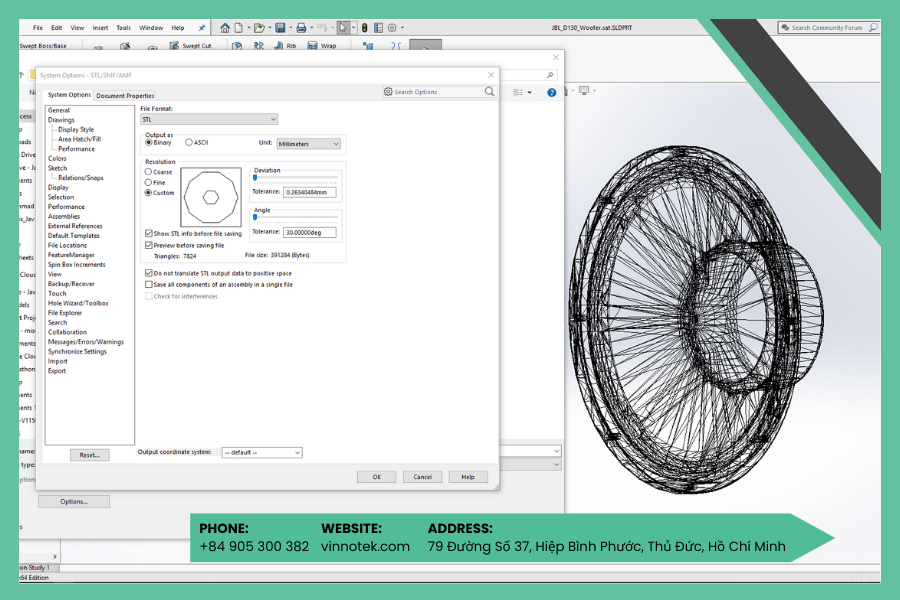Switch to the System Options tab
The image size is (900, 600).
coord(69,95)
